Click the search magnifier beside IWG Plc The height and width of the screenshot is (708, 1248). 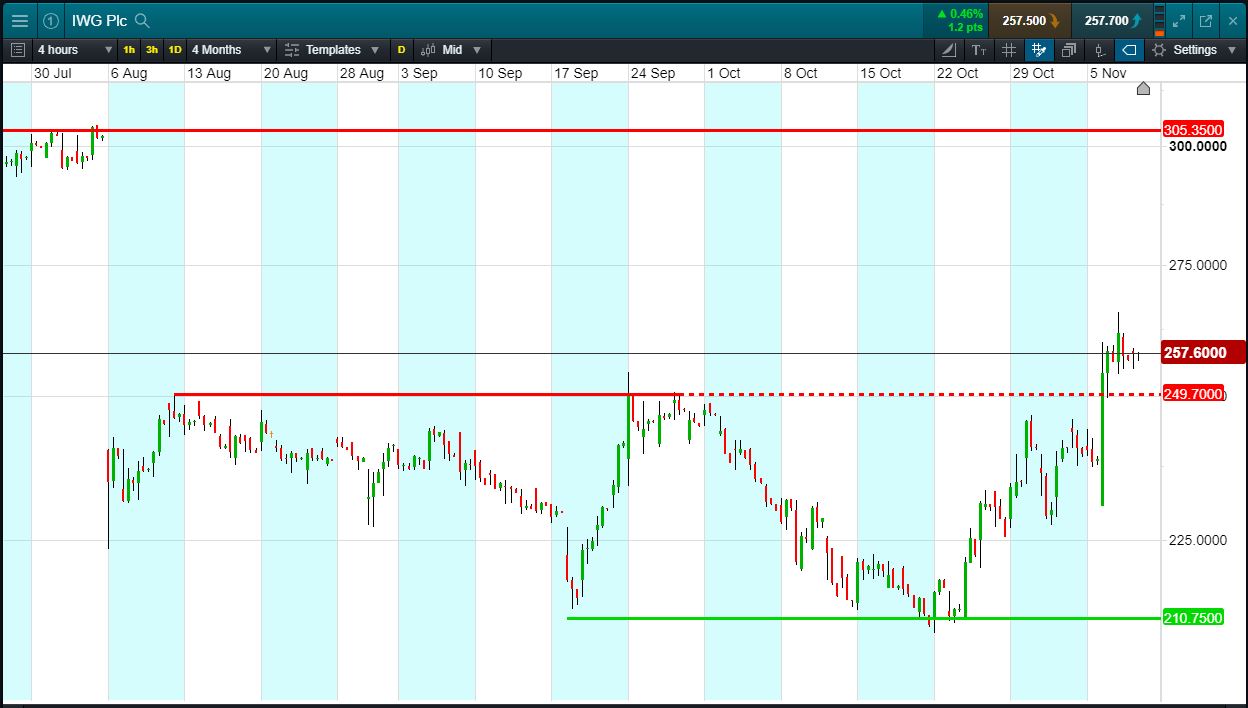[142, 20]
